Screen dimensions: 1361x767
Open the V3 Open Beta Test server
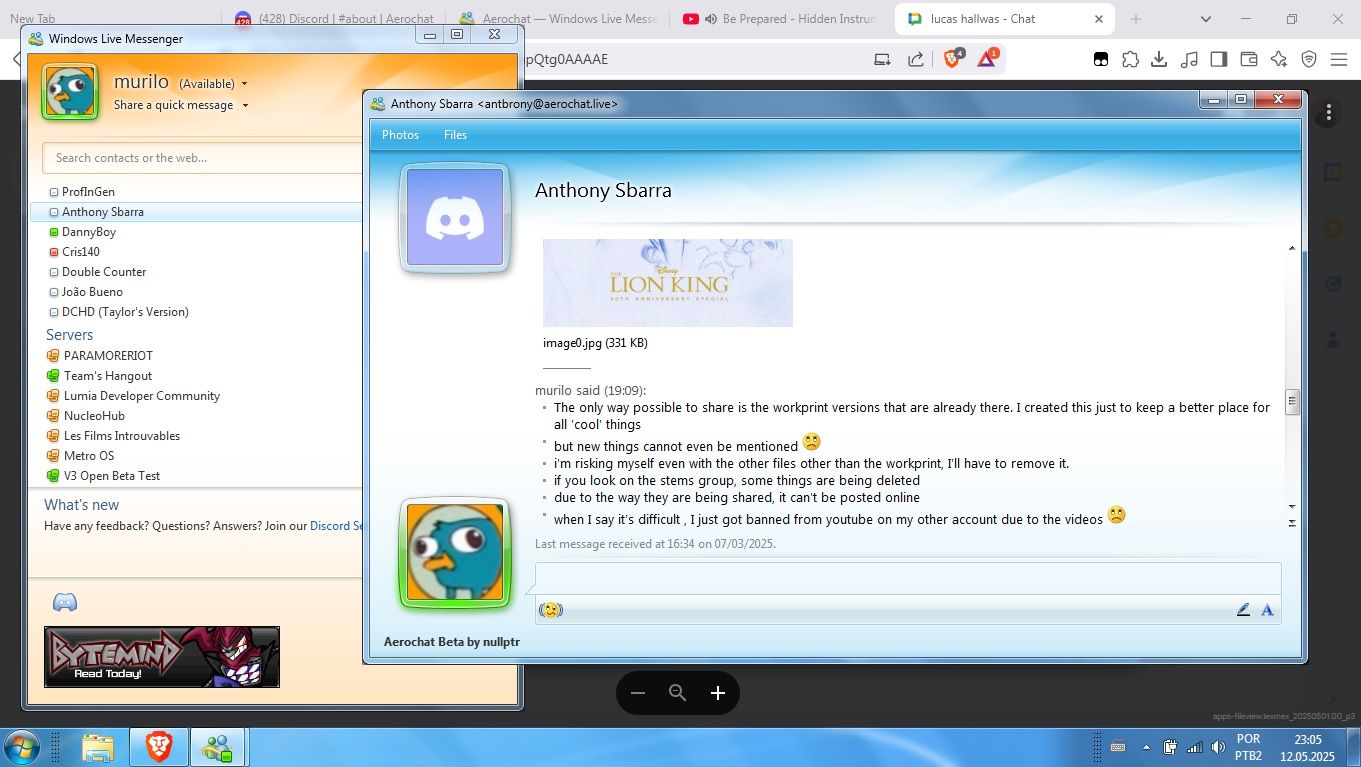pos(112,476)
